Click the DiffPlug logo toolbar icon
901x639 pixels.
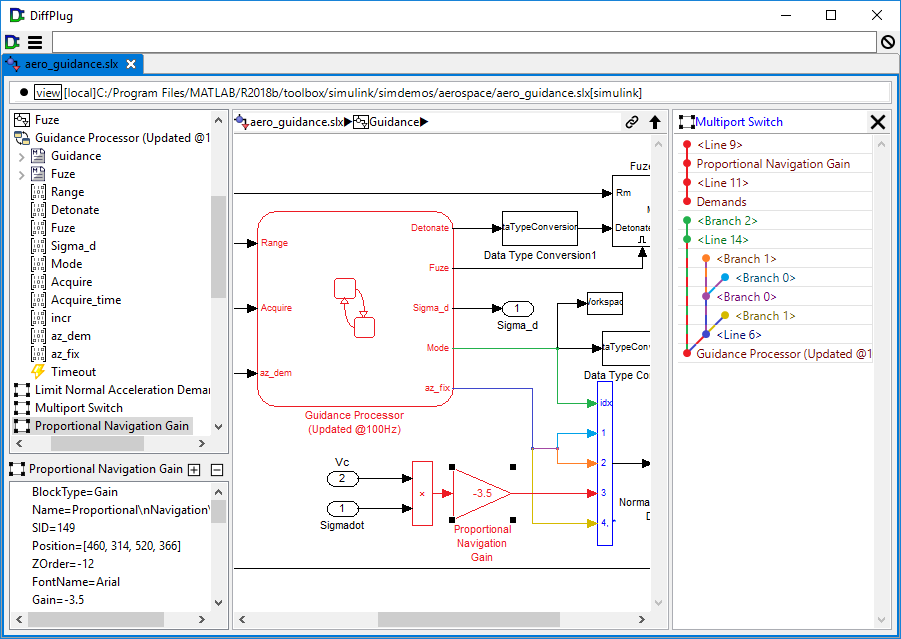tap(12, 42)
